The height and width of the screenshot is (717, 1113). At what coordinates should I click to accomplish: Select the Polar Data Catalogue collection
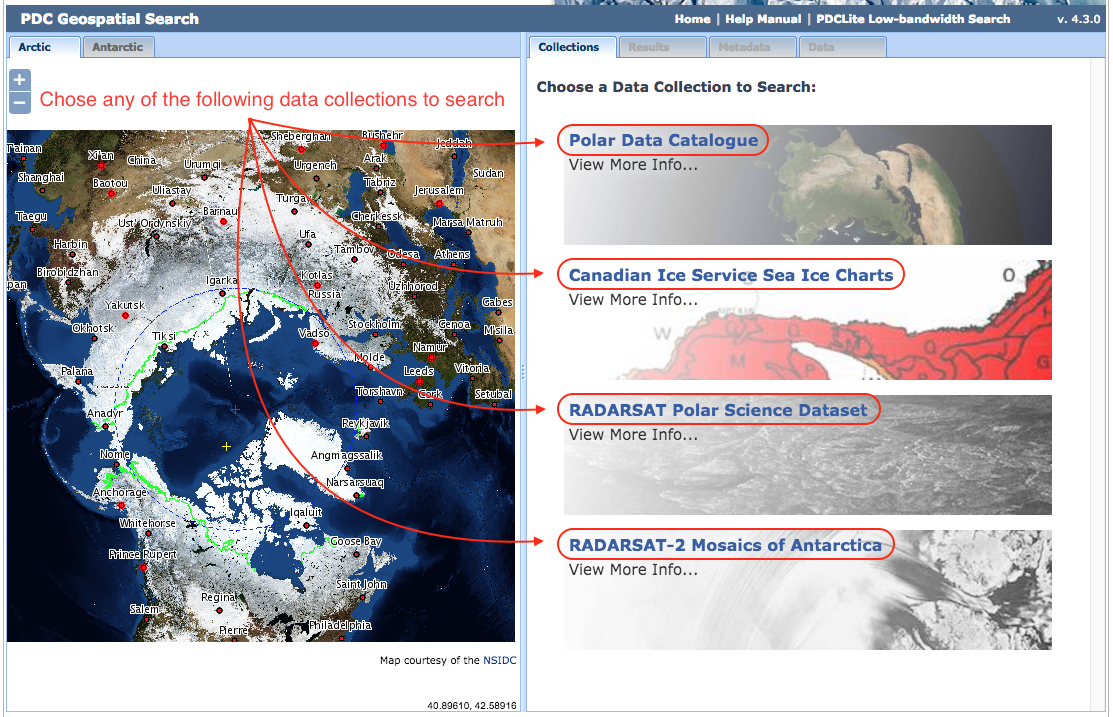[x=663, y=140]
